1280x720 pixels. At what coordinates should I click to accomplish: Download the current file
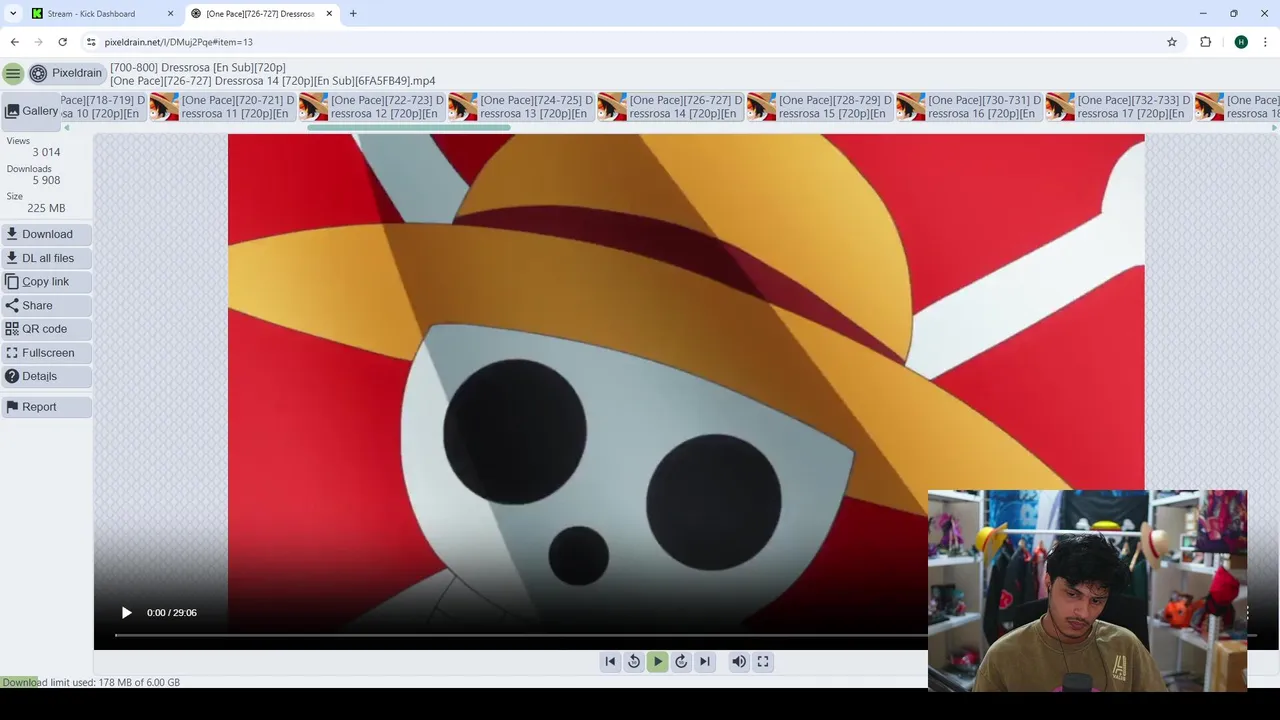[x=47, y=234]
